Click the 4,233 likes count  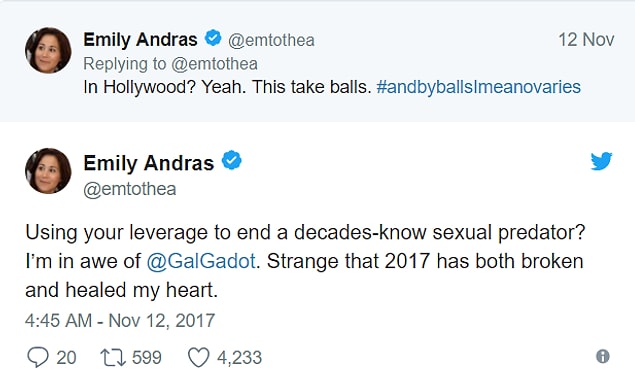coord(239,358)
